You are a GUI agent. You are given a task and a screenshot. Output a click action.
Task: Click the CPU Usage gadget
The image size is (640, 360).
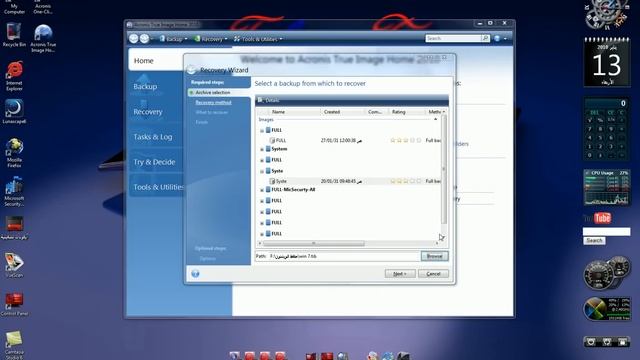pyautogui.click(x=607, y=187)
